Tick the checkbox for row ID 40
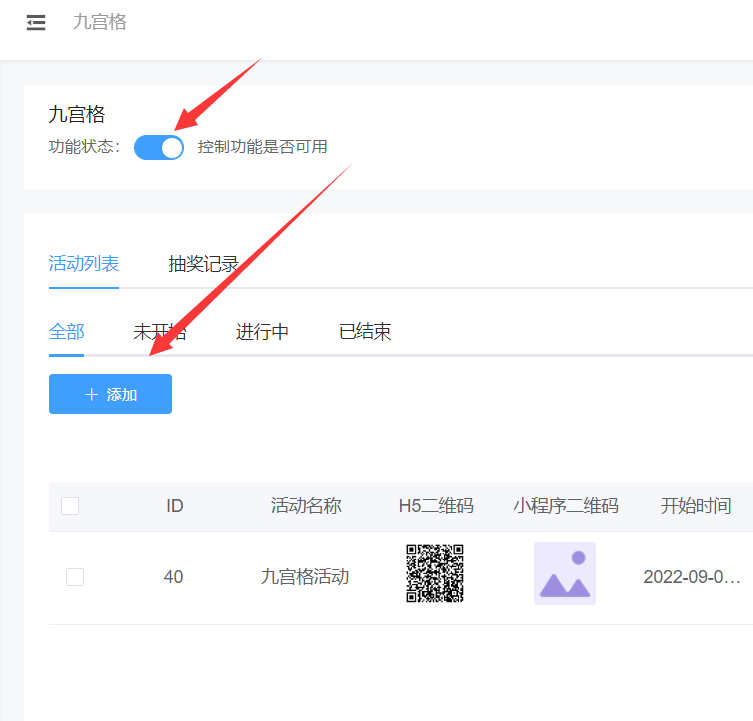This screenshot has height=721, width=753. coord(75,577)
